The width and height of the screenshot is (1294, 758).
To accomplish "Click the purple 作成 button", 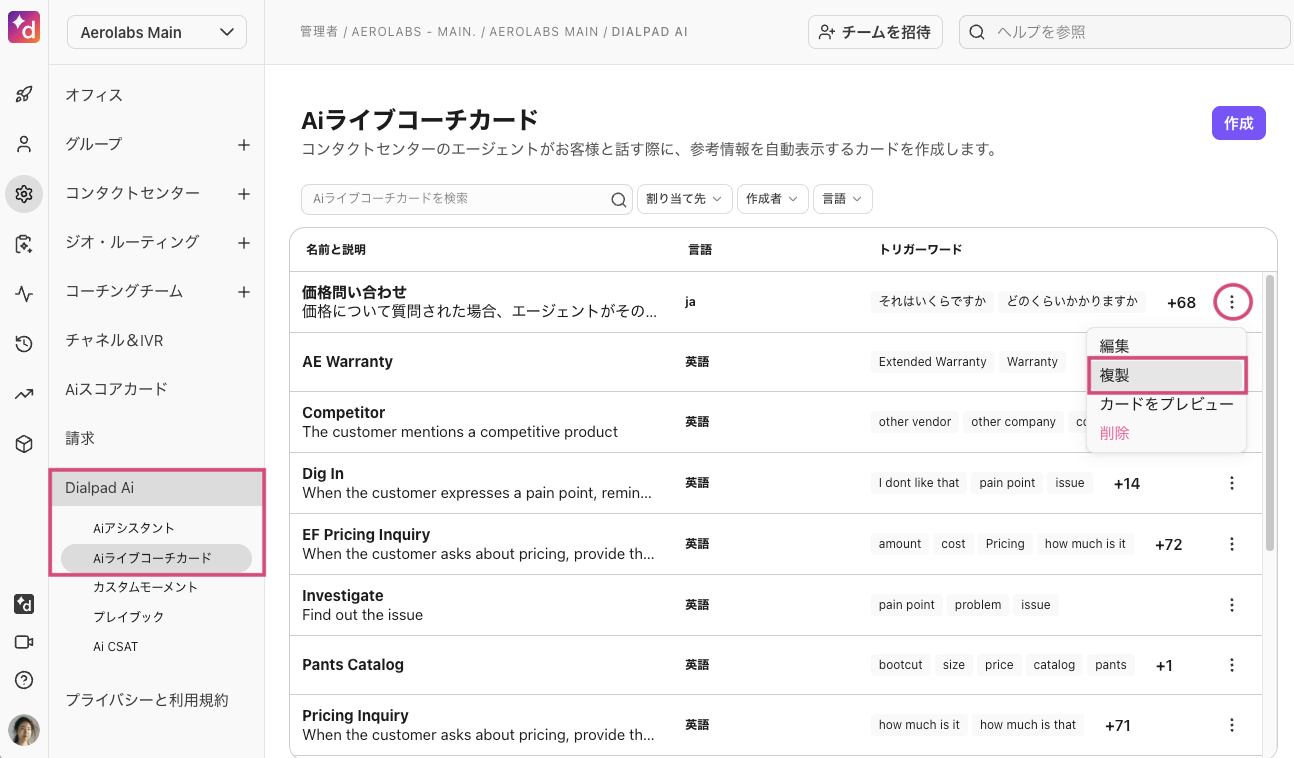I will coord(1238,123).
